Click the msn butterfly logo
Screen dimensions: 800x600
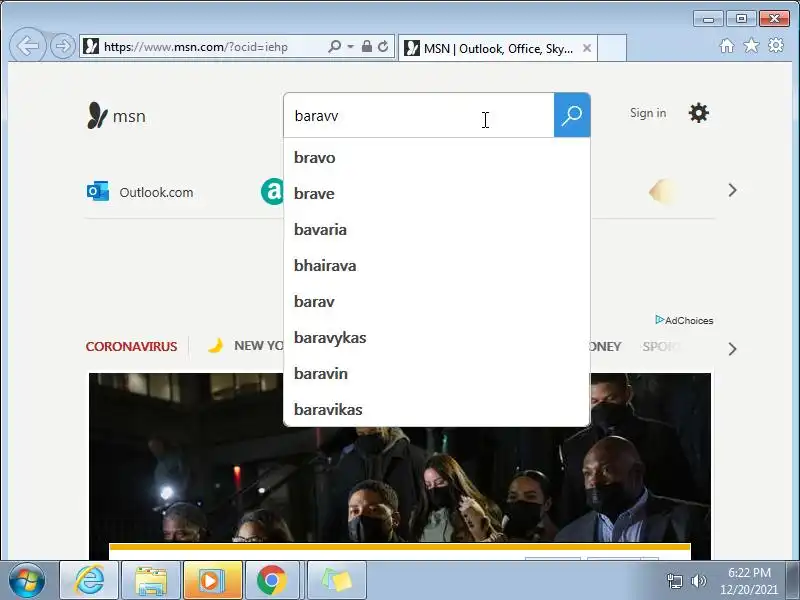[116, 116]
